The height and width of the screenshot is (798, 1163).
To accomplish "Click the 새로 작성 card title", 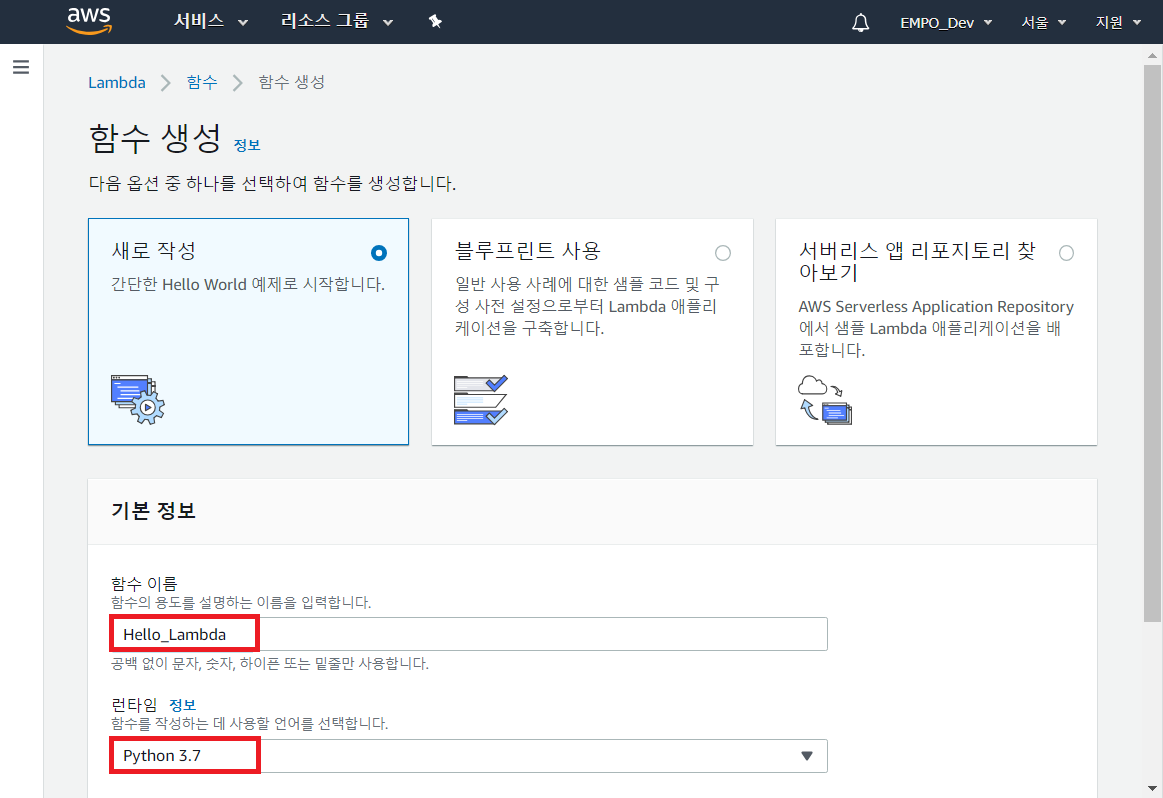I will coord(154,251).
